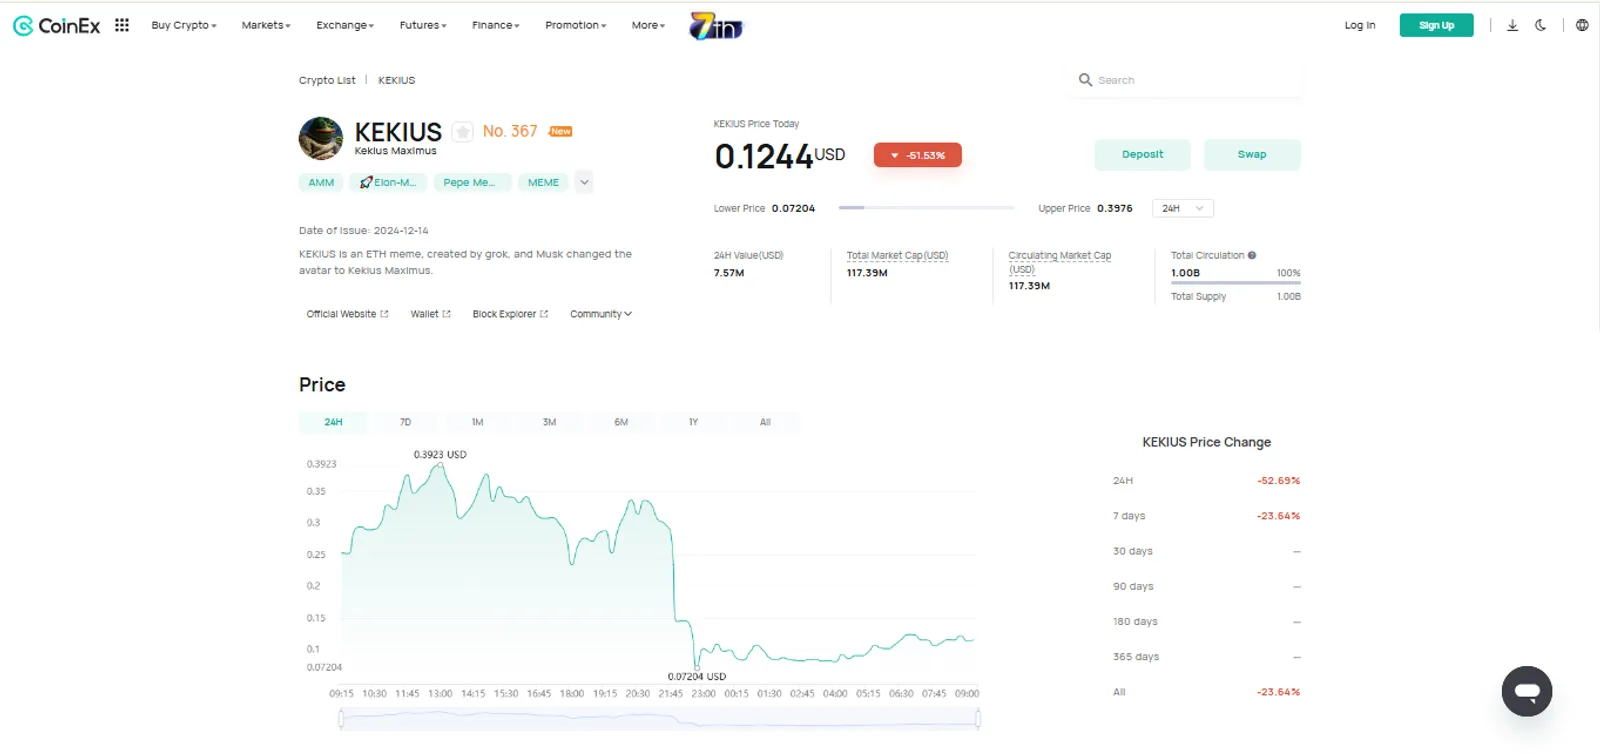Open the CoinEx home logo

pos(57,26)
